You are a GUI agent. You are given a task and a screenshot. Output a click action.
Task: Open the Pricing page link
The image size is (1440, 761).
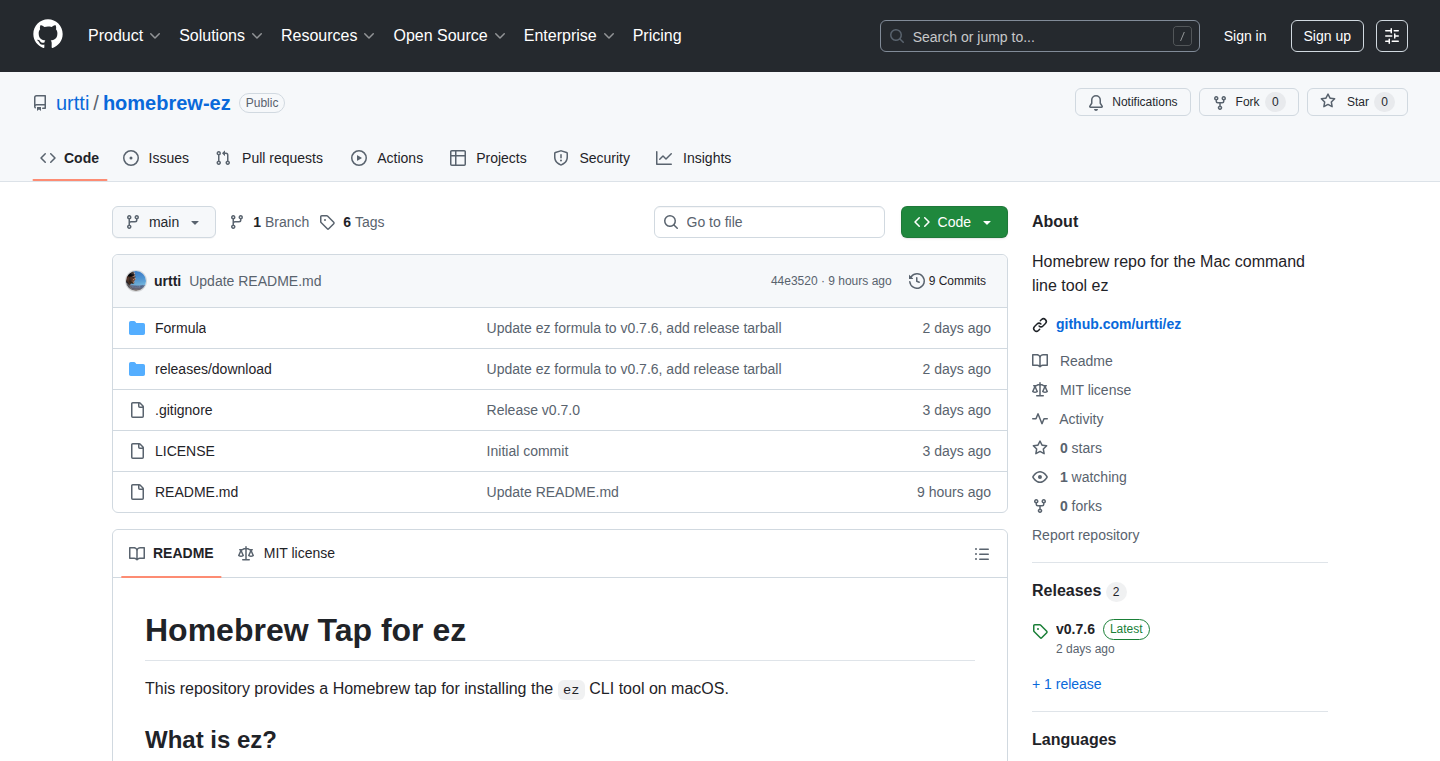pyautogui.click(x=657, y=35)
